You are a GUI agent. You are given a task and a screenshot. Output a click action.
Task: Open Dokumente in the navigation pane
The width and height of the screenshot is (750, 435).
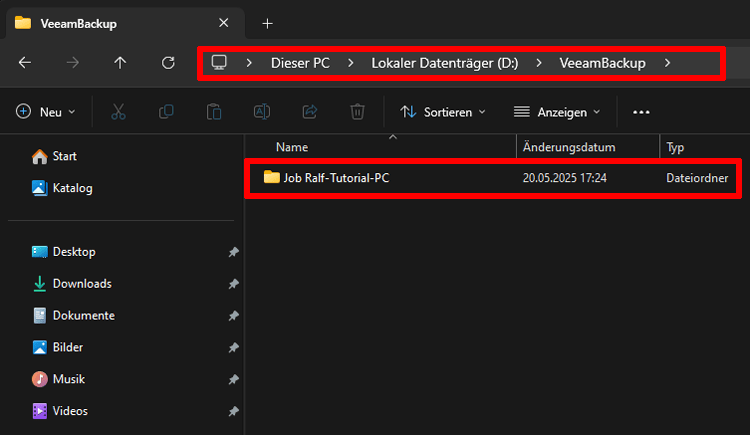[x=74, y=315]
